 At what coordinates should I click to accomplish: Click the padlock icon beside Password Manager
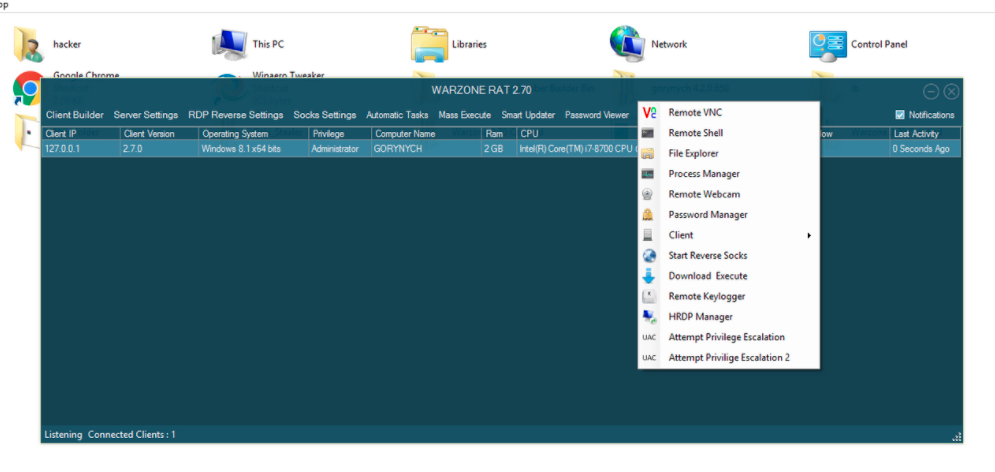pyautogui.click(x=648, y=214)
